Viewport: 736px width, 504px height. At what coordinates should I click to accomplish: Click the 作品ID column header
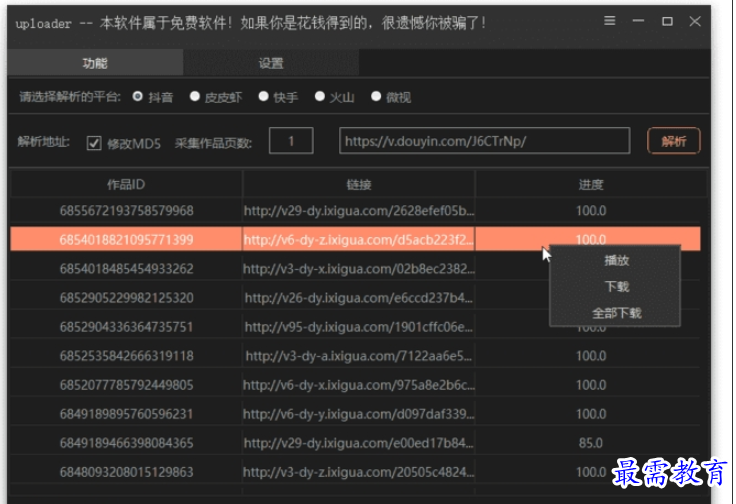click(x=126, y=184)
